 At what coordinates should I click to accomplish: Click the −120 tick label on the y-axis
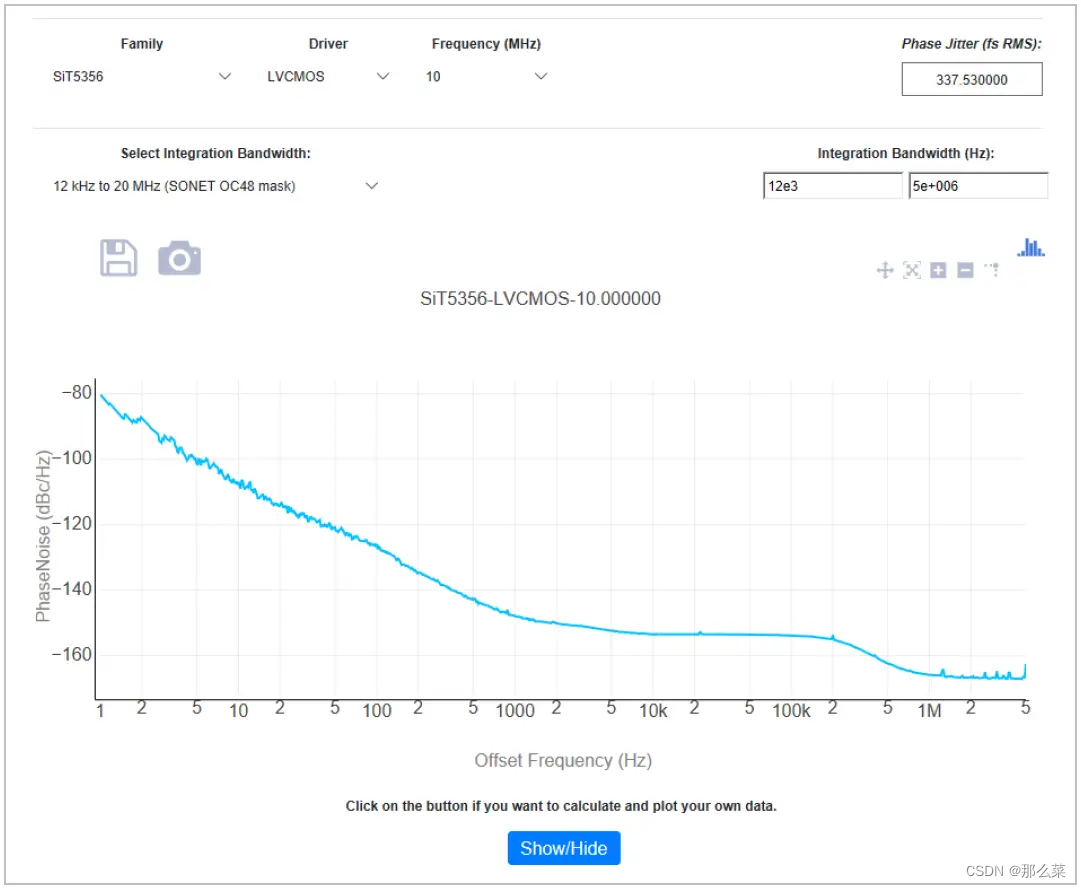click(72, 523)
